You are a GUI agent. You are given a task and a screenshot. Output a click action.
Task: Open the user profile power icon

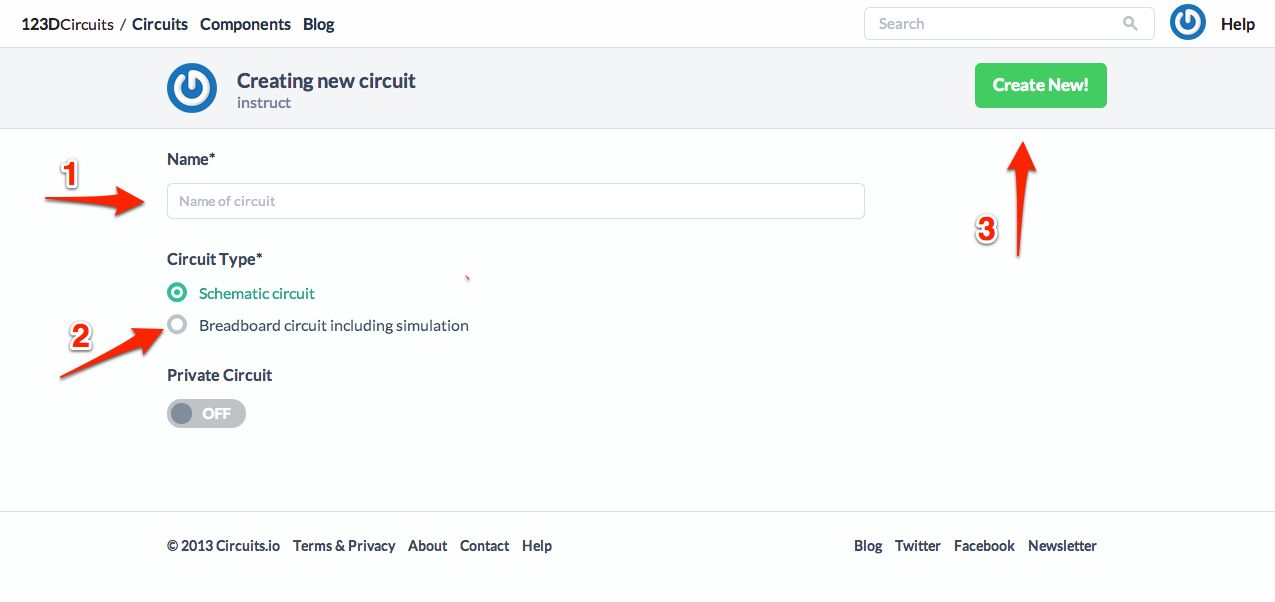tap(1187, 24)
